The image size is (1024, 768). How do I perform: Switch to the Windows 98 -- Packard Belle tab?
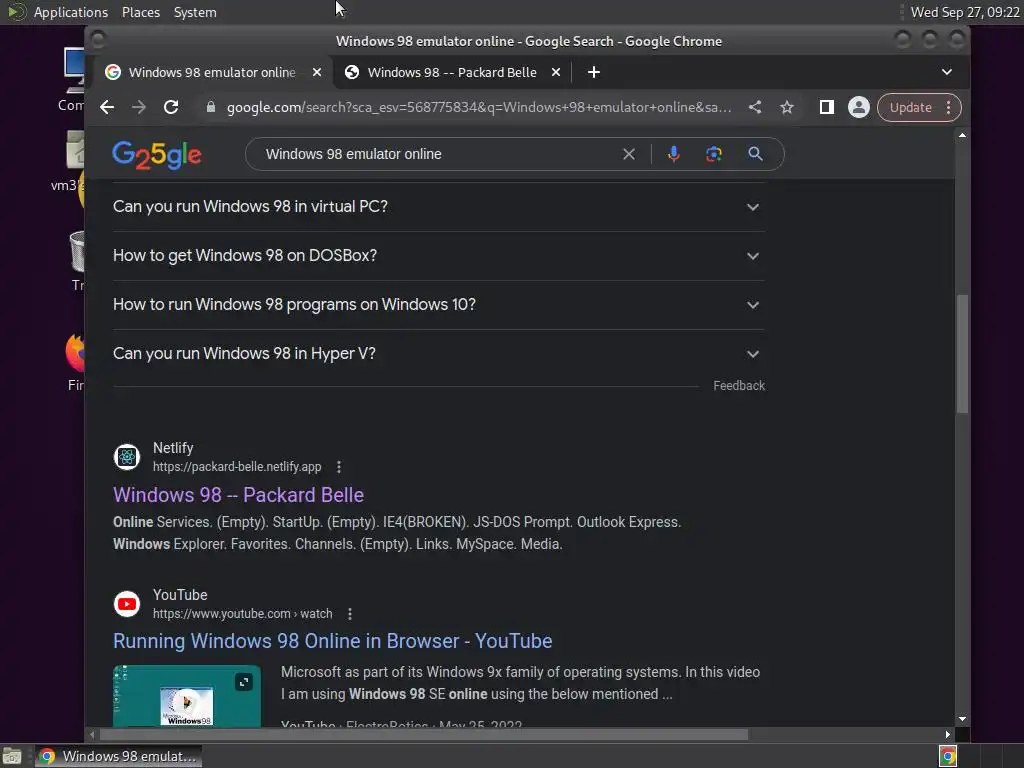point(452,72)
